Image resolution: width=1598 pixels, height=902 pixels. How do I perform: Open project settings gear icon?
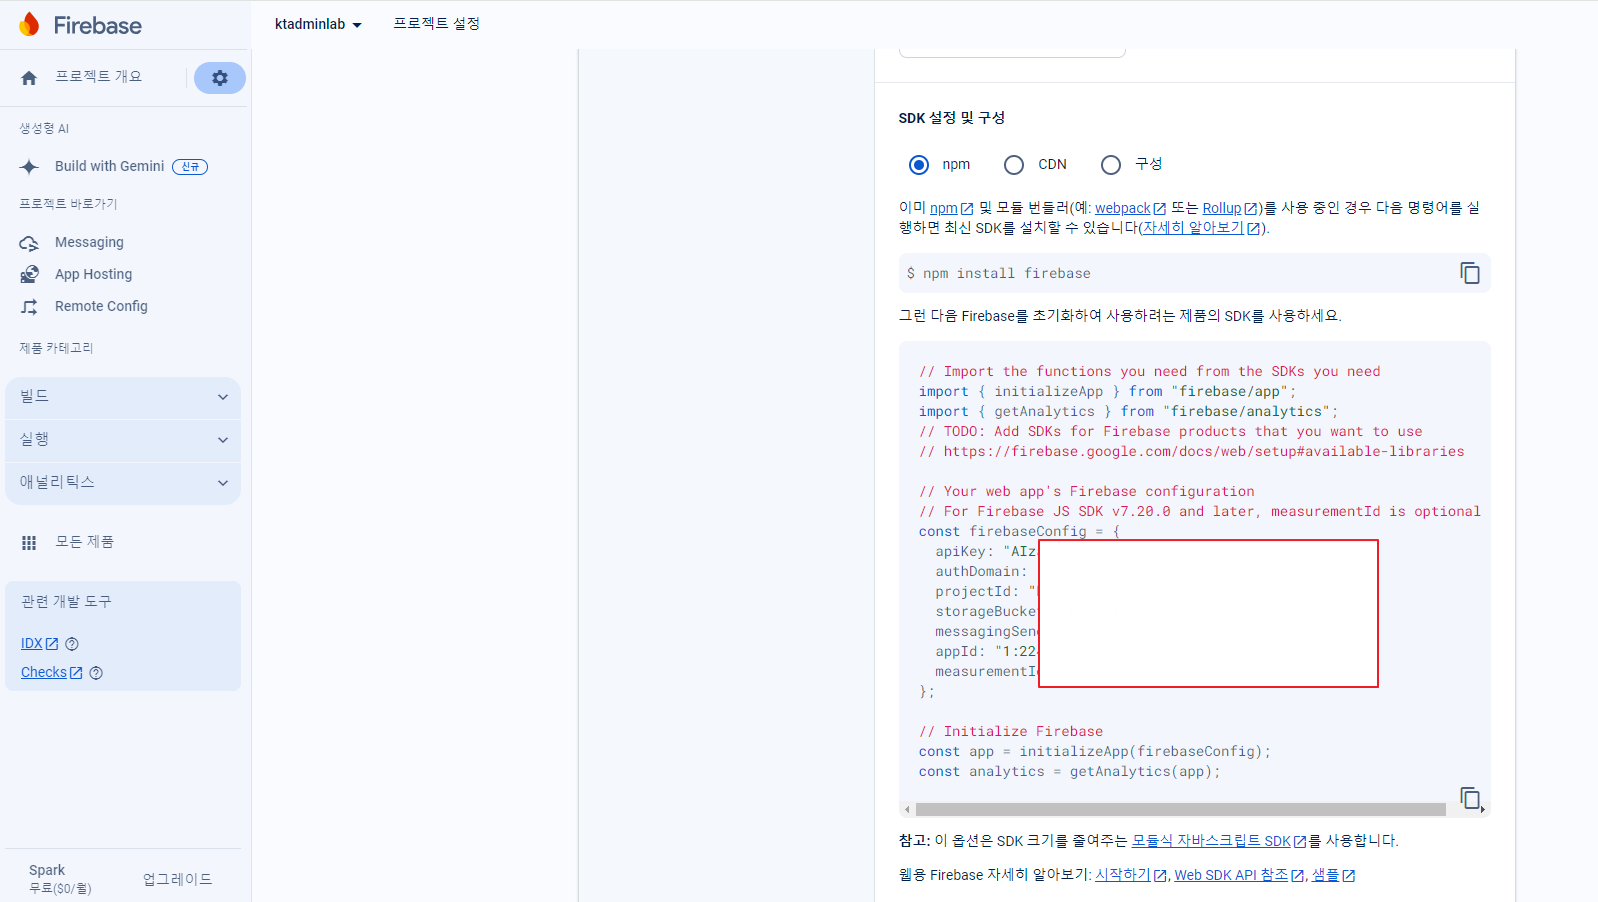click(220, 77)
